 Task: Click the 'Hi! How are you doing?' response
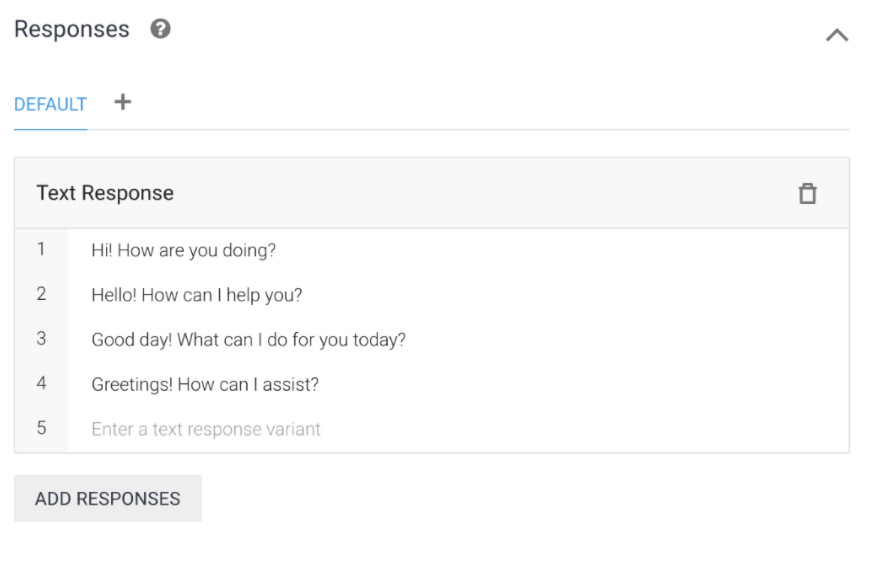click(183, 250)
